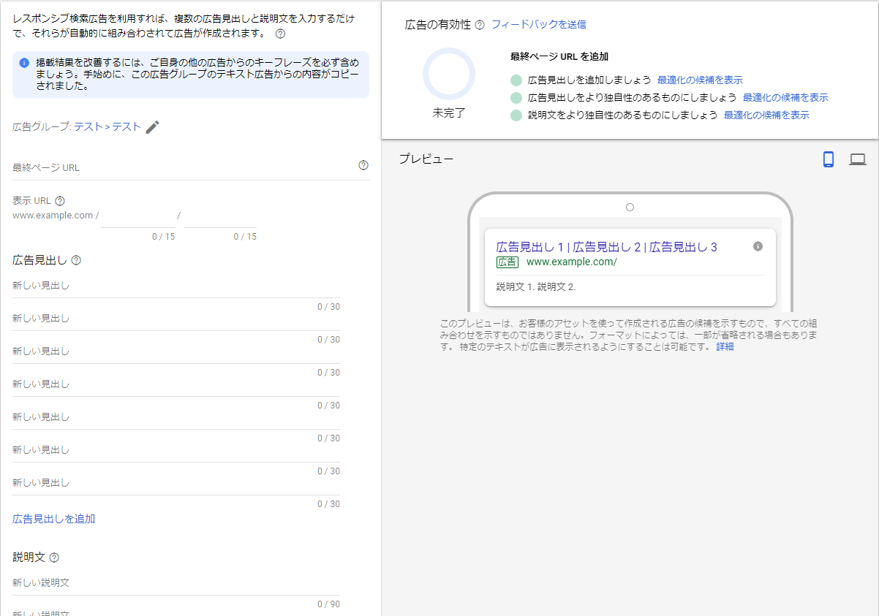Switch preview to desktop laptop view
Viewport: 879px width, 616px height.
[857, 159]
